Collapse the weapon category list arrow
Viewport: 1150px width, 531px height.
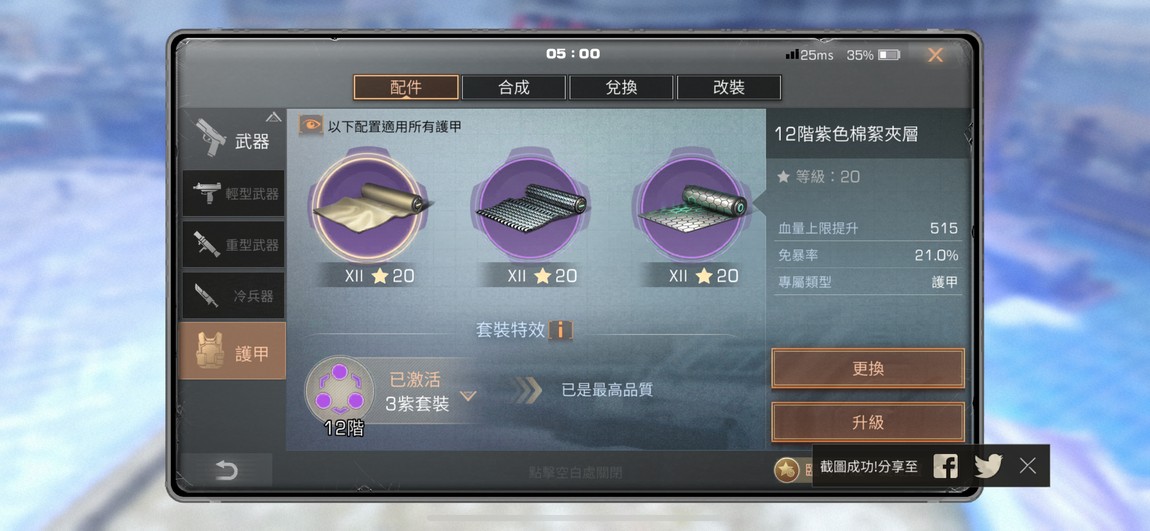[274, 117]
